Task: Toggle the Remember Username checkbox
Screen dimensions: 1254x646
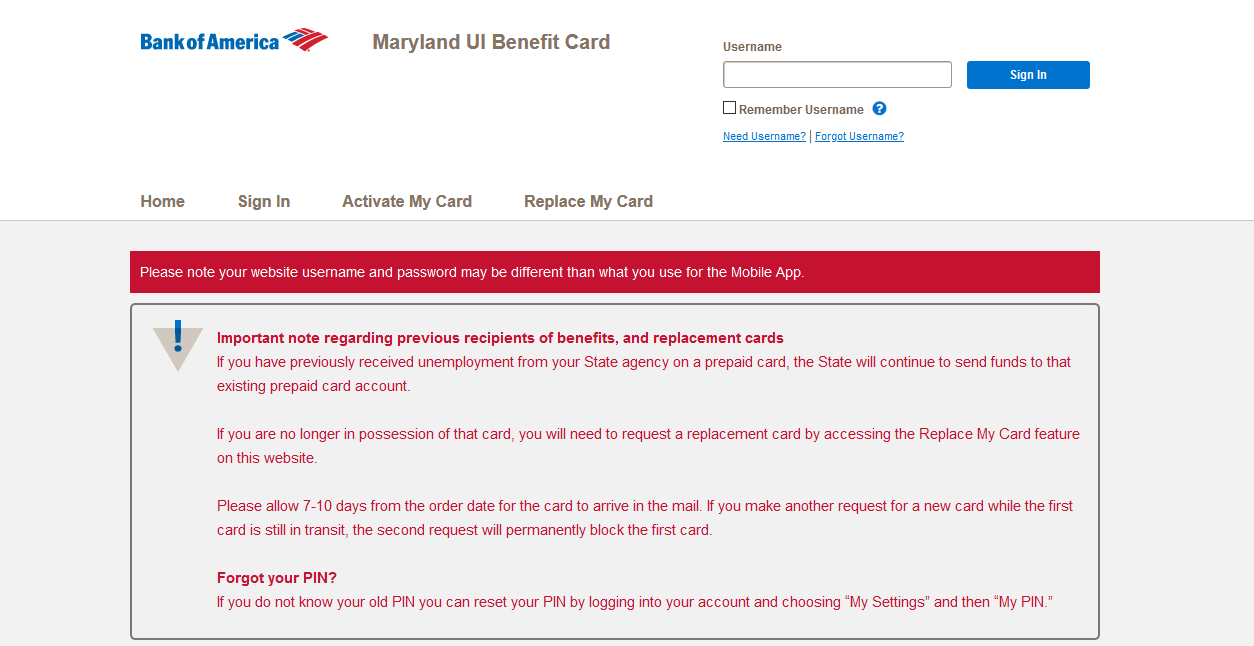Action: tap(729, 108)
